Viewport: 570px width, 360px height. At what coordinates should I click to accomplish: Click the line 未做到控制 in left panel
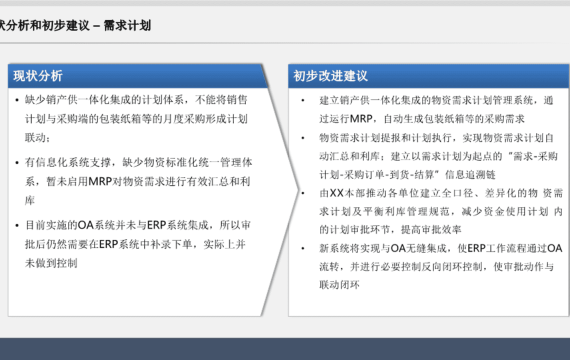click(x=51, y=263)
